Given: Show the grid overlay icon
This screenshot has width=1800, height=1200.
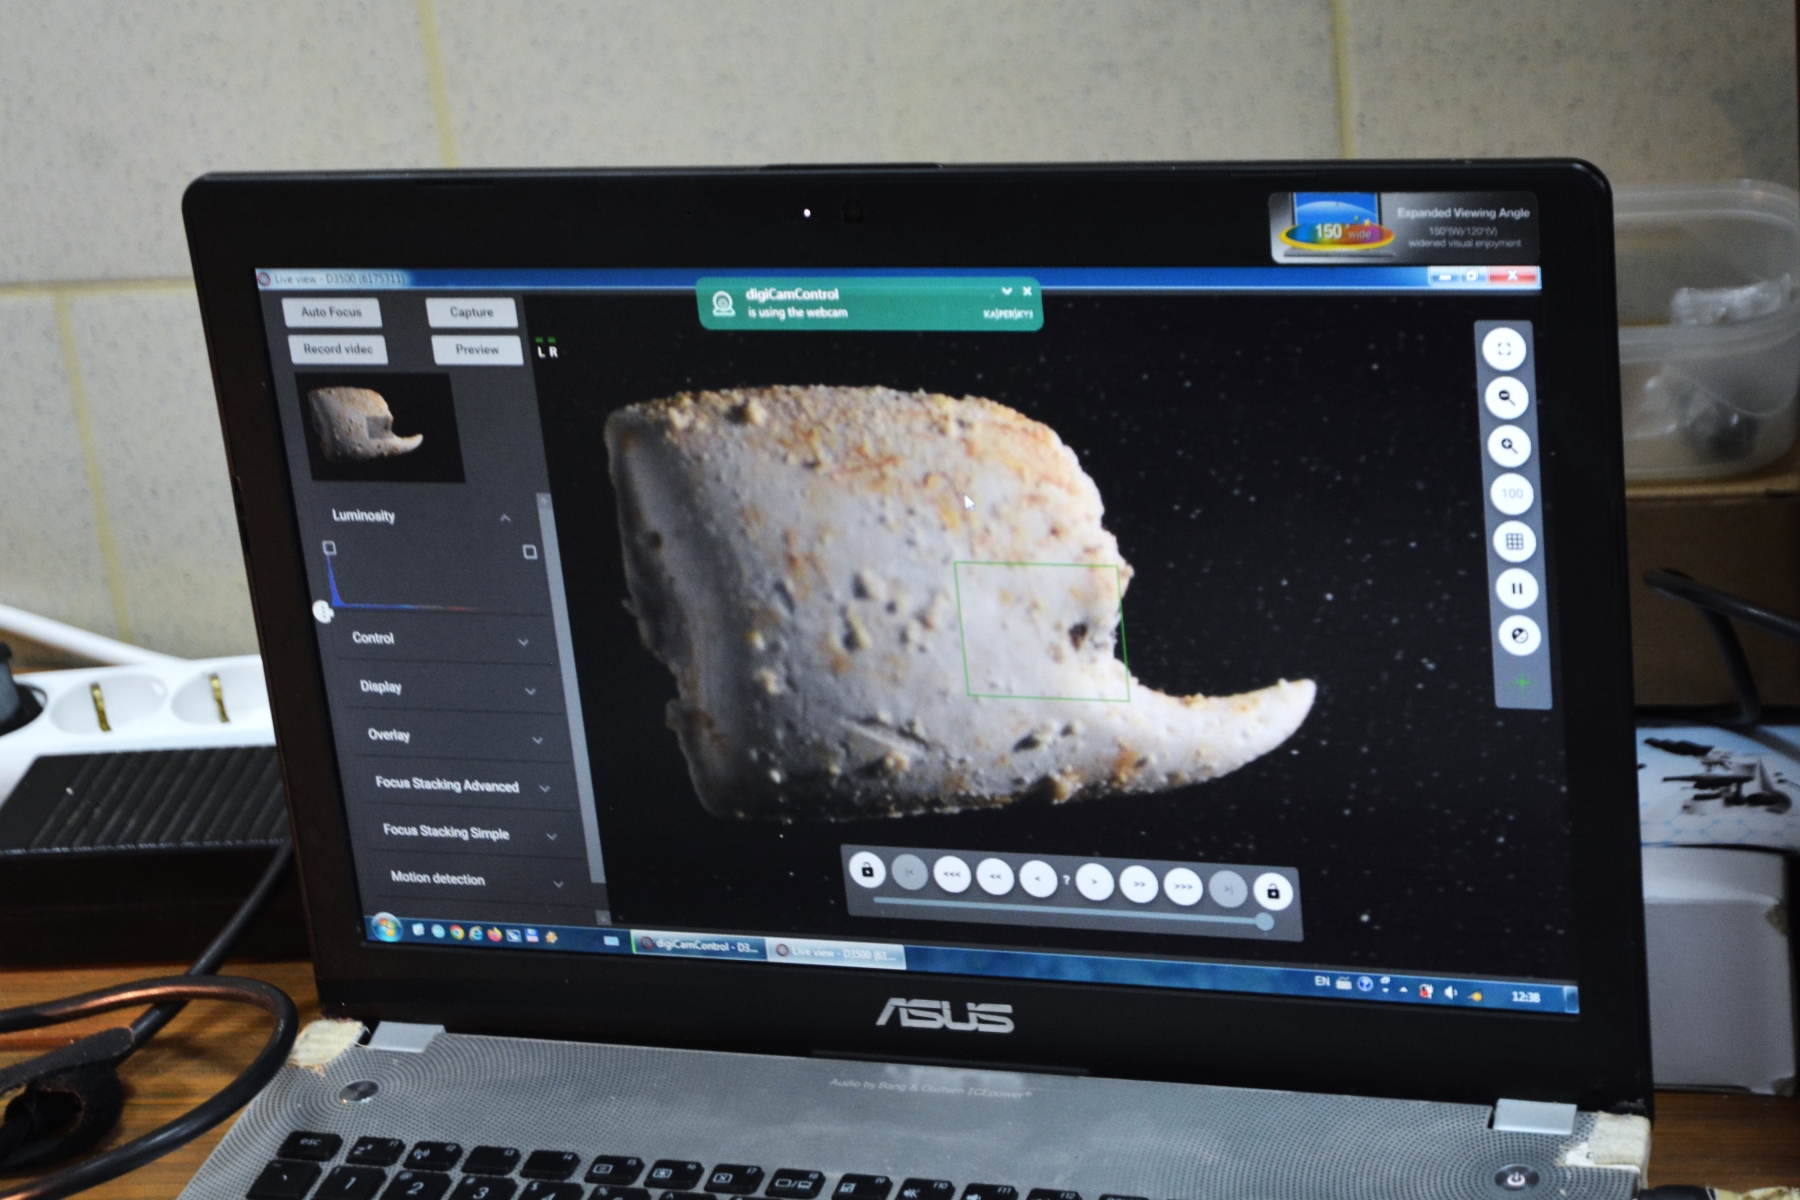Looking at the screenshot, I should pos(1514,542).
